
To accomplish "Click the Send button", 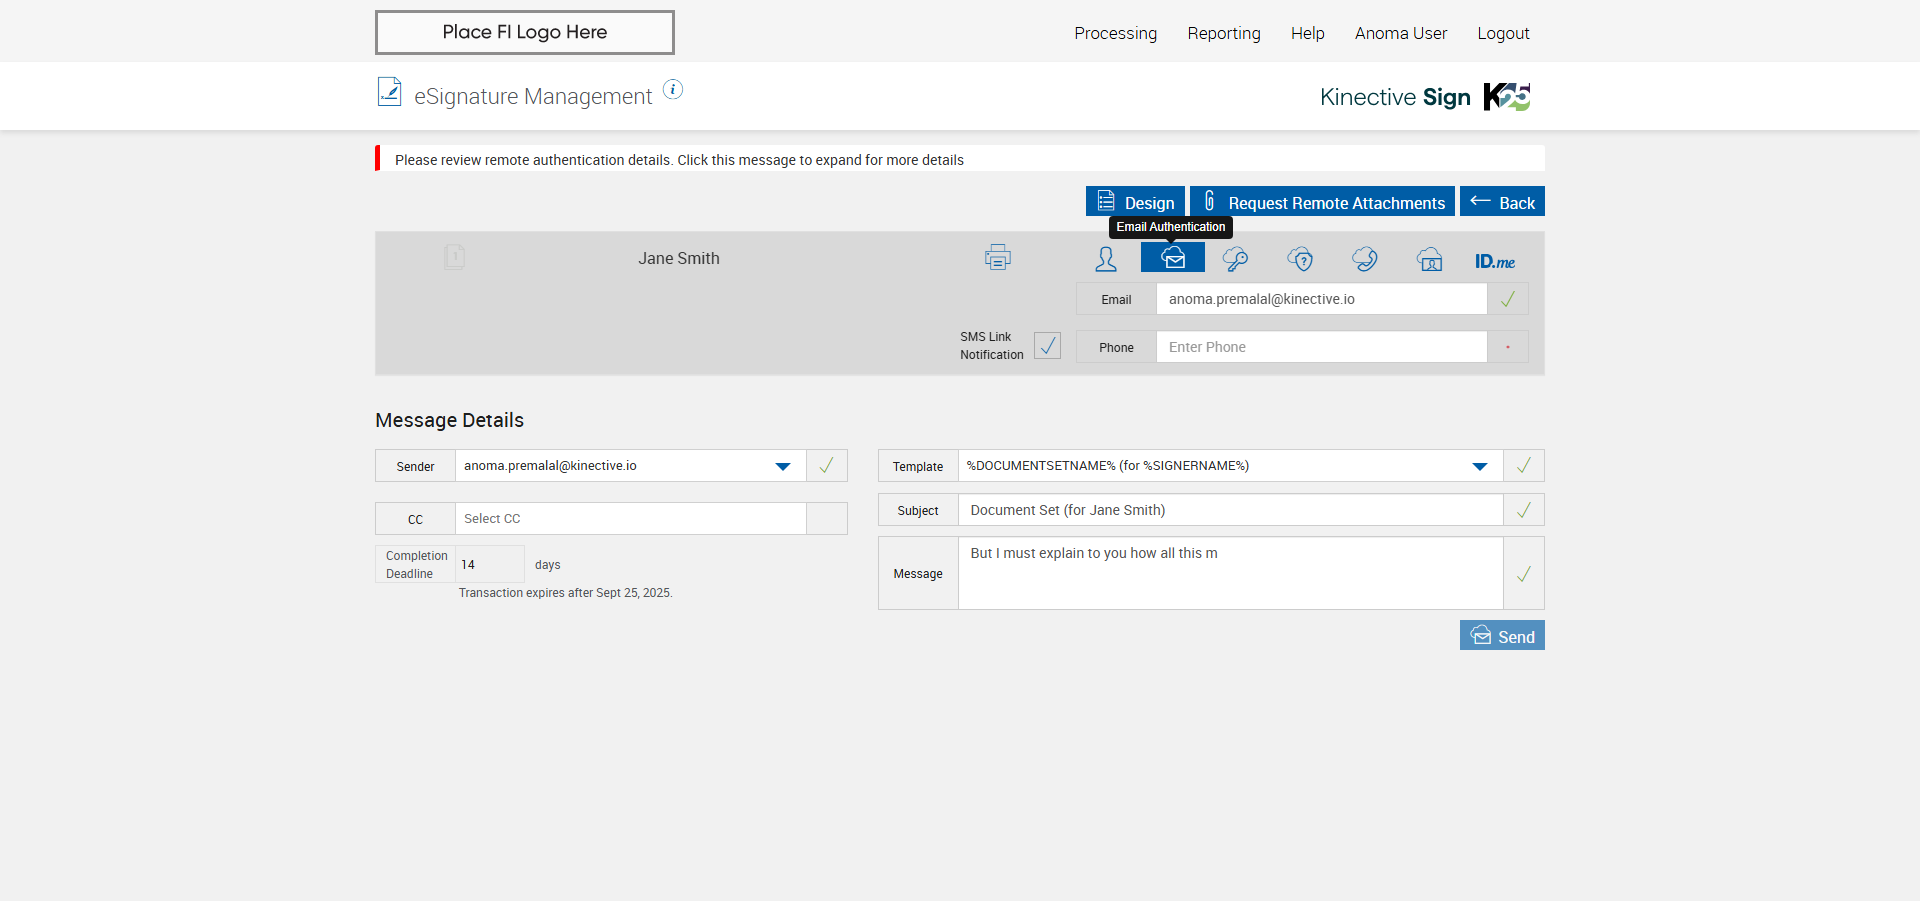I will point(1501,636).
